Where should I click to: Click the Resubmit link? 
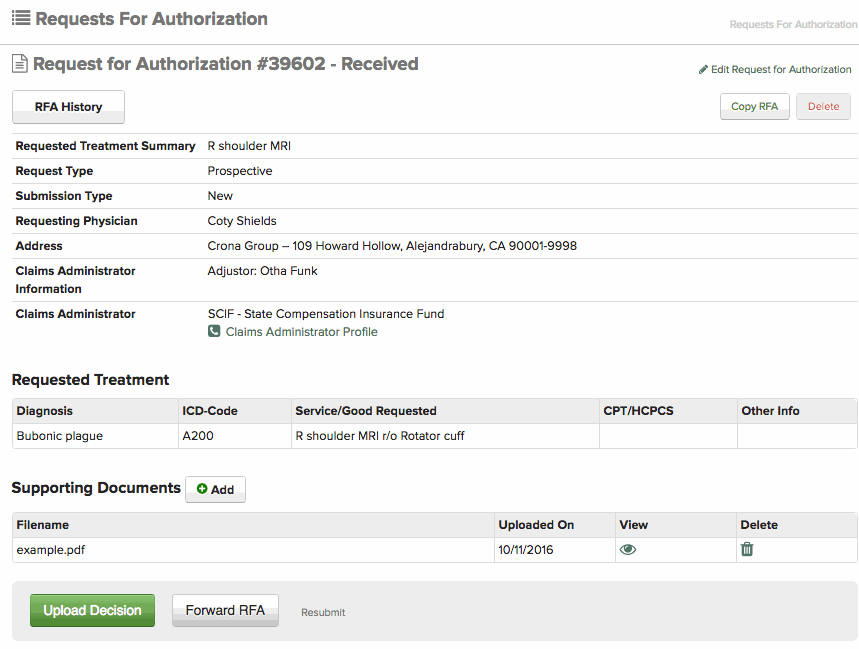click(323, 612)
